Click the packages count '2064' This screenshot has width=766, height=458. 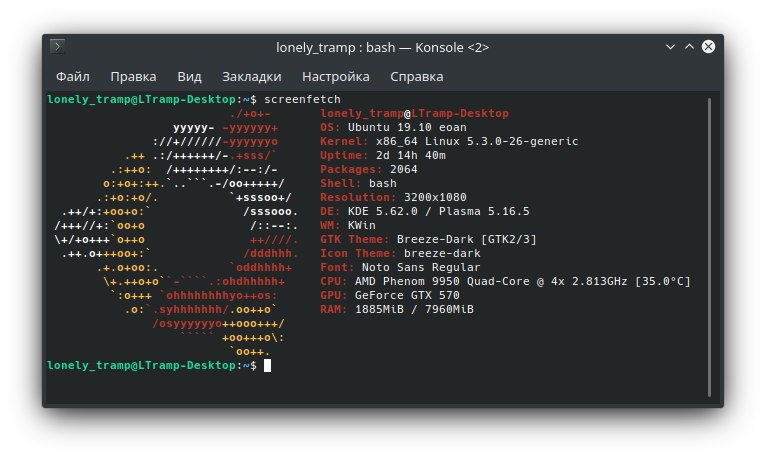pyautogui.click(x=404, y=169)
